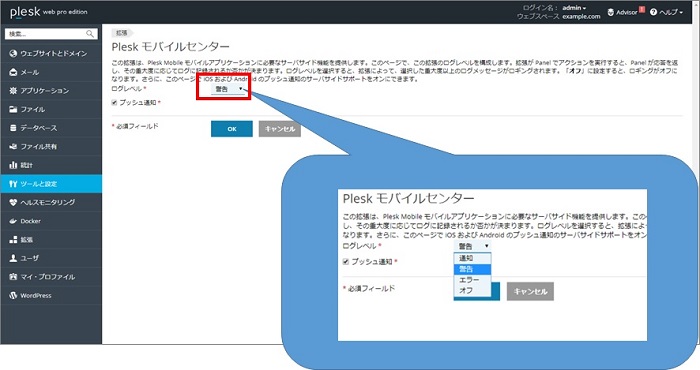Screen dimensions: 700x370
Task: Open ウェブサイトとドメイン in the sidebar
Action: pos(51,54)
